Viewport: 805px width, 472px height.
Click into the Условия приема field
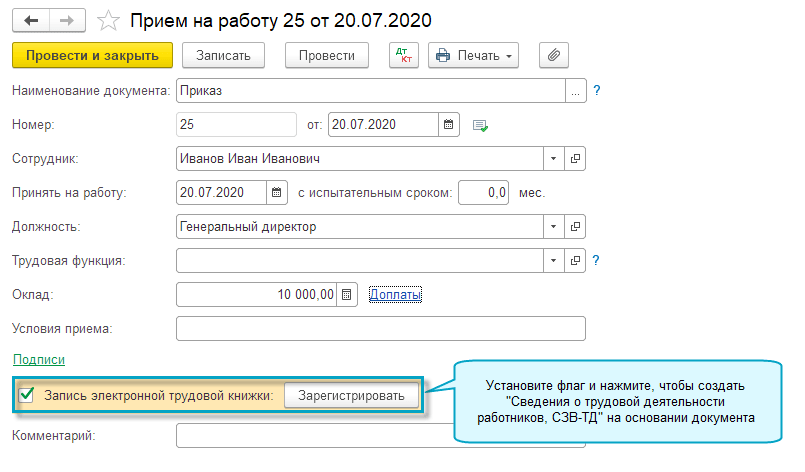click(380, 329)
